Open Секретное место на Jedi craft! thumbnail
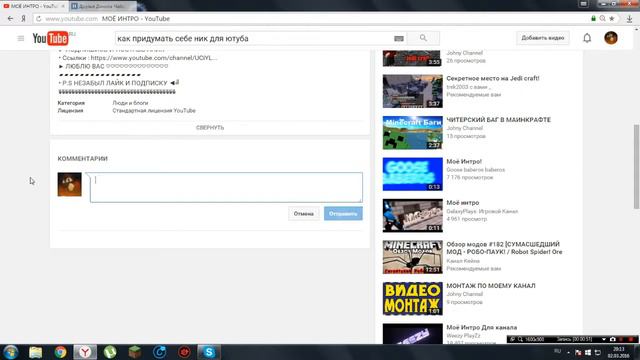 tap(413, 91)
